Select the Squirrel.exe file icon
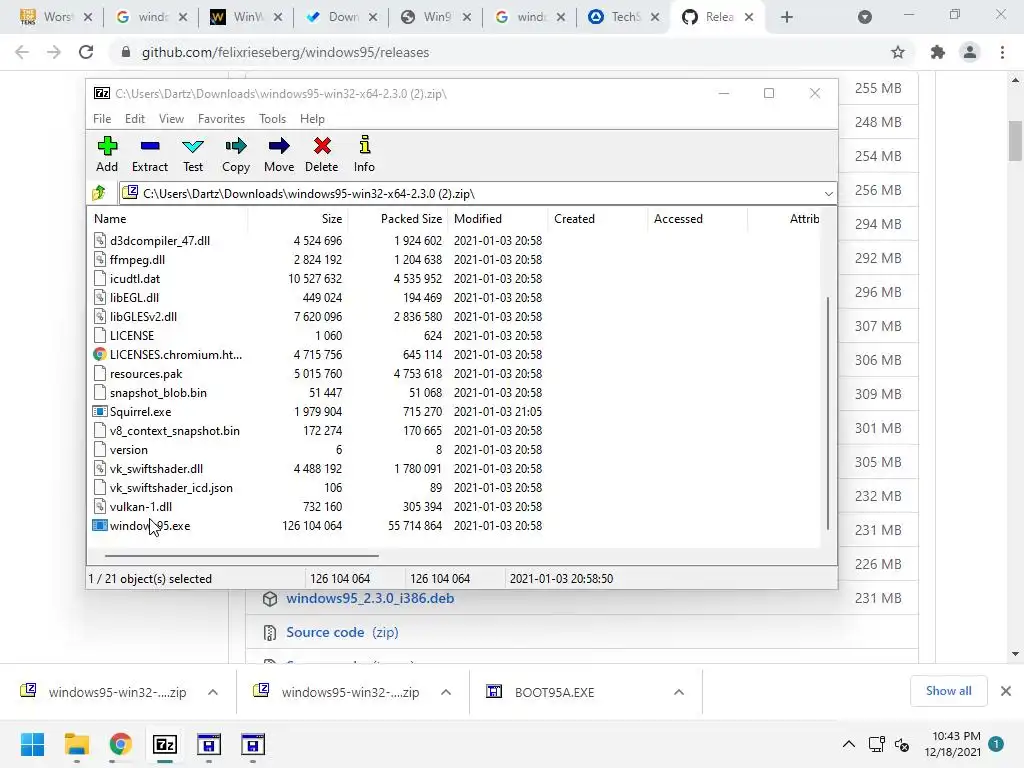Viewport: 1024px width, 768px height. tap(99, 411)
